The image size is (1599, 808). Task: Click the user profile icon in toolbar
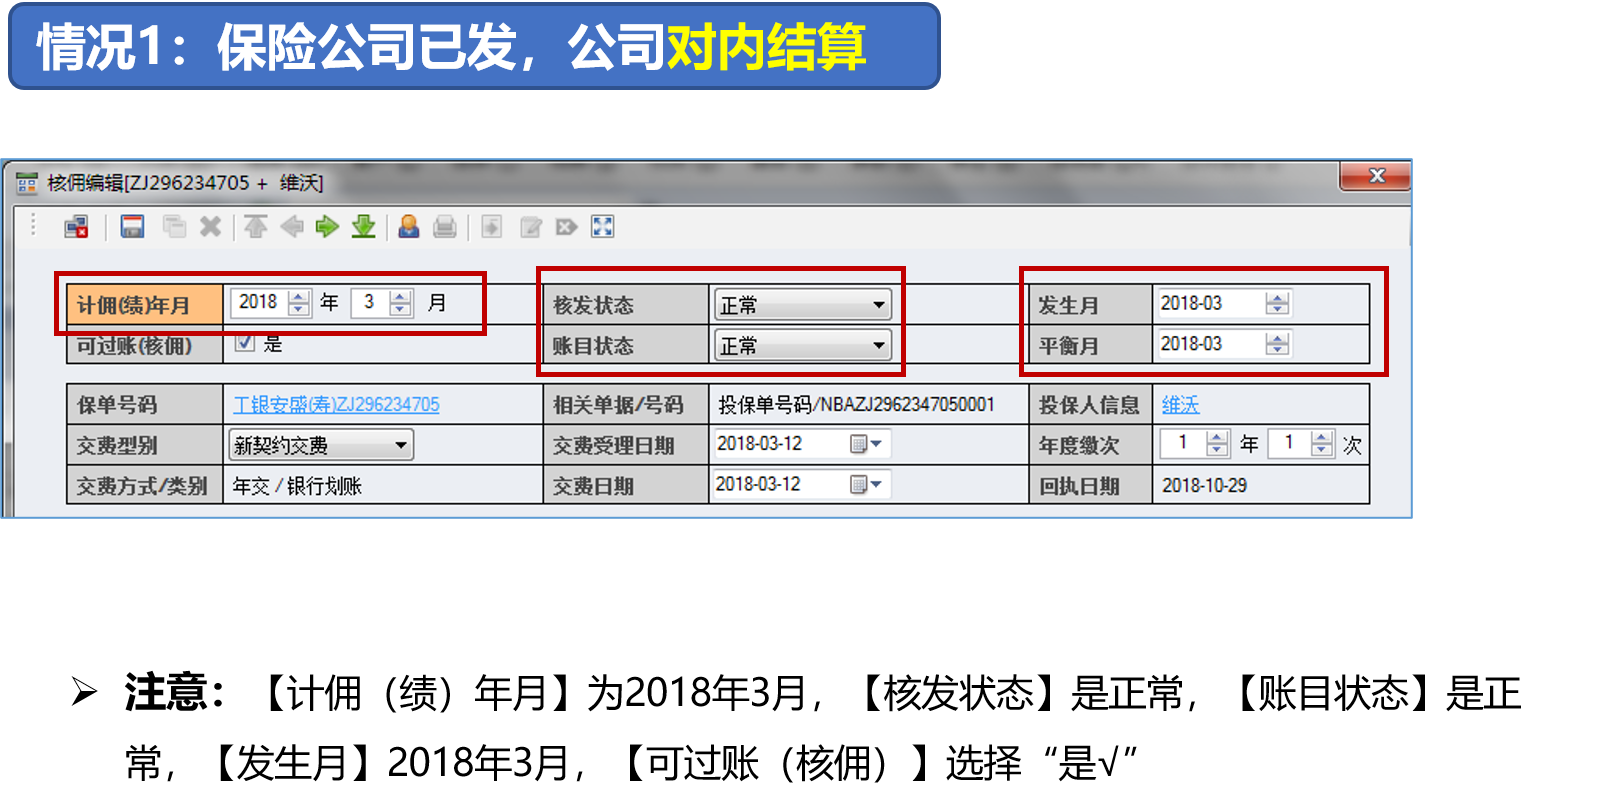(x=408, y=227)
